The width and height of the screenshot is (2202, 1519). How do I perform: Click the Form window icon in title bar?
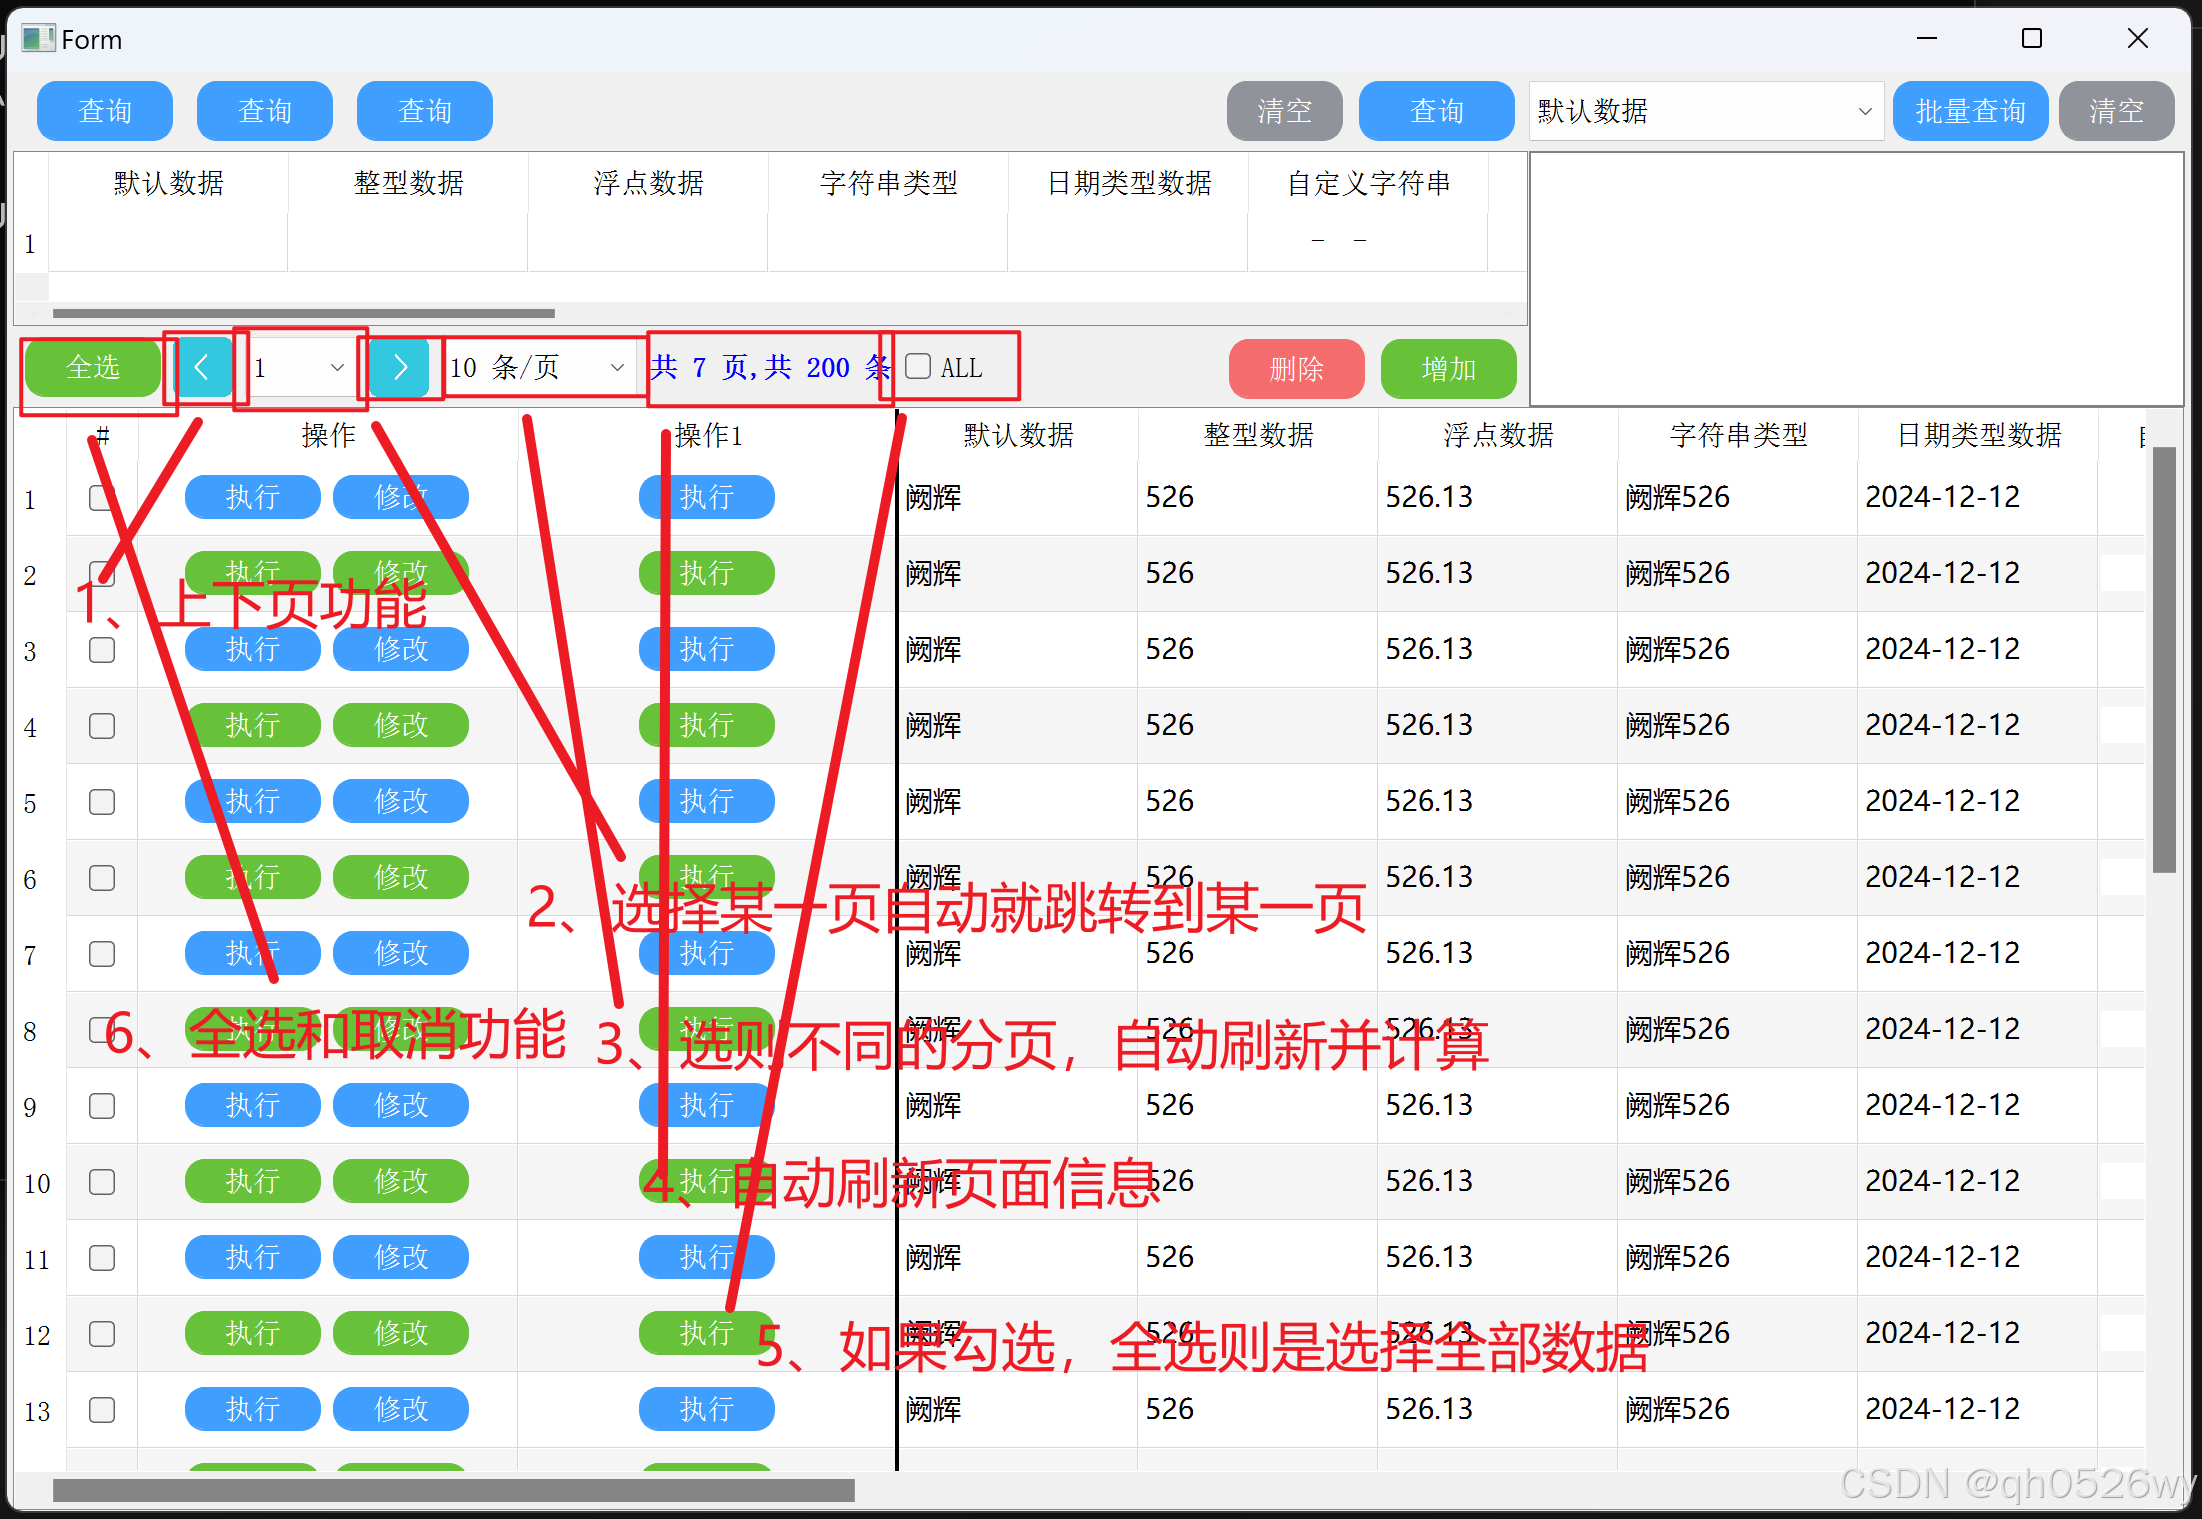[x=38, y=39]
